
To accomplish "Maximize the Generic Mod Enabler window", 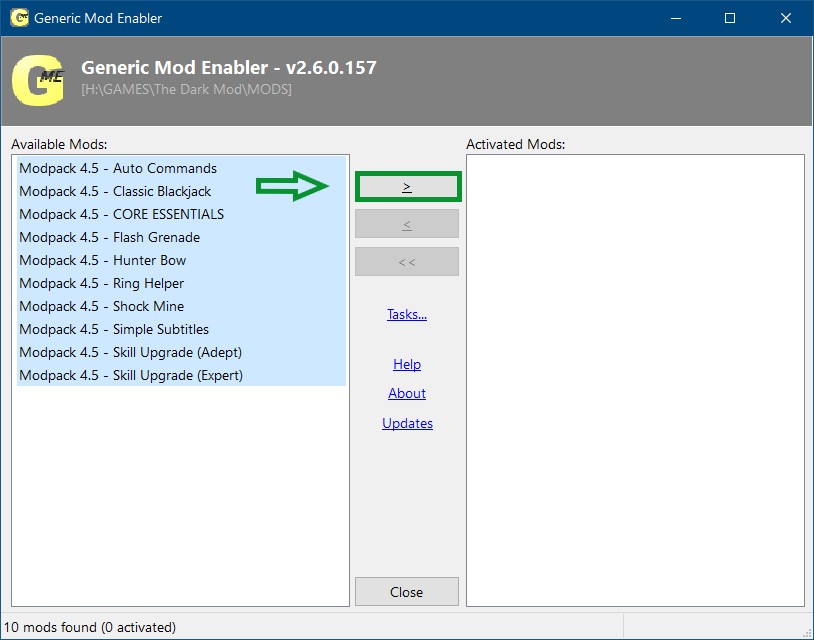I will pos(730,18).
